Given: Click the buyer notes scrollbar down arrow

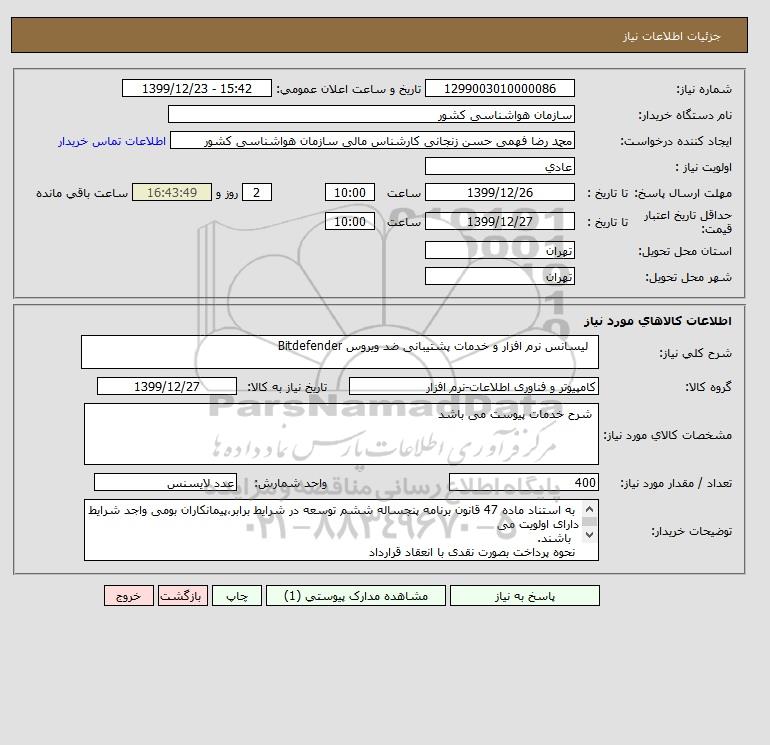Looking at the screenshot, I should 590,535.
